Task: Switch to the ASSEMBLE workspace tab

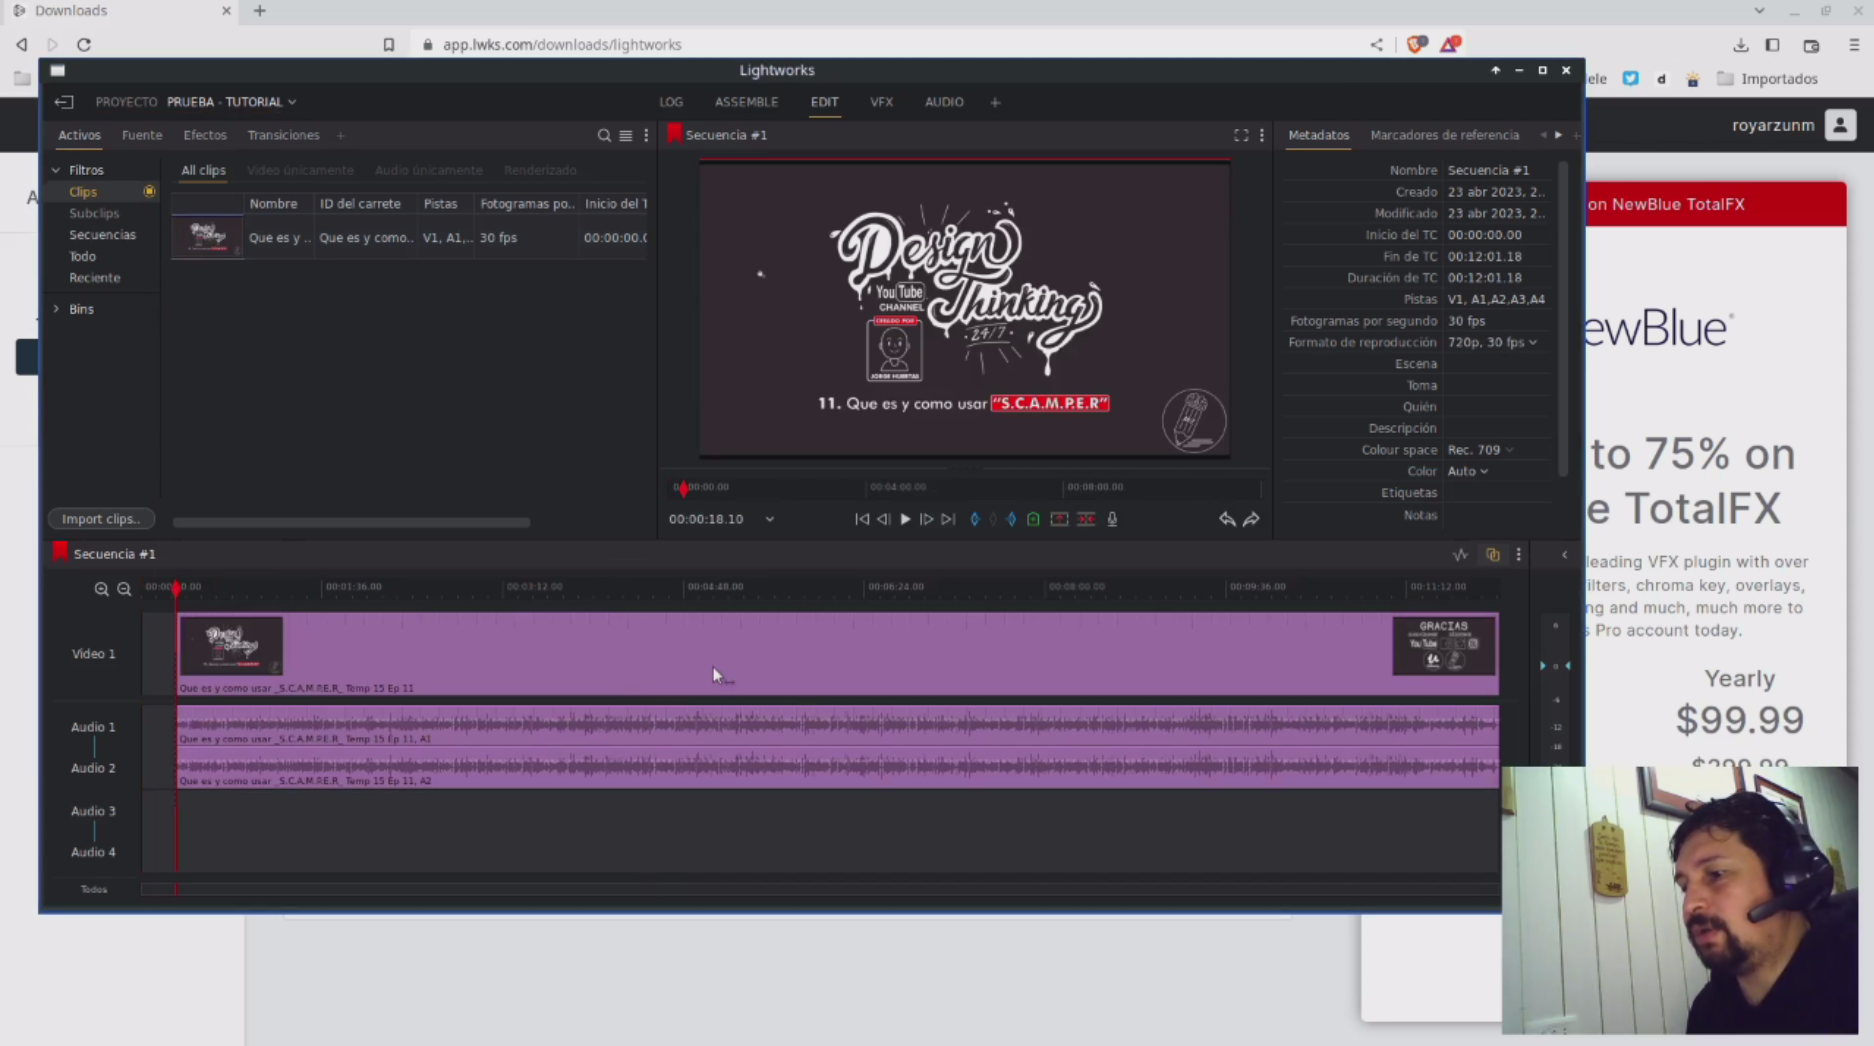Action: (x=746, y=102)
